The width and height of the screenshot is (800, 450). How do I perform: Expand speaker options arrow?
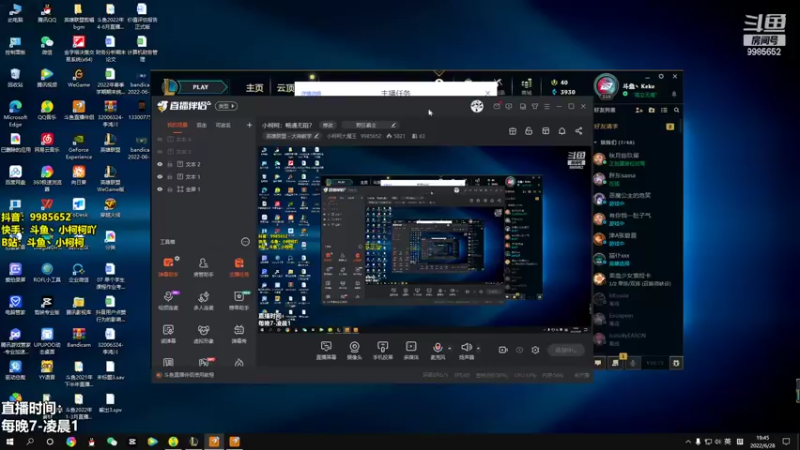coord(478,348)
